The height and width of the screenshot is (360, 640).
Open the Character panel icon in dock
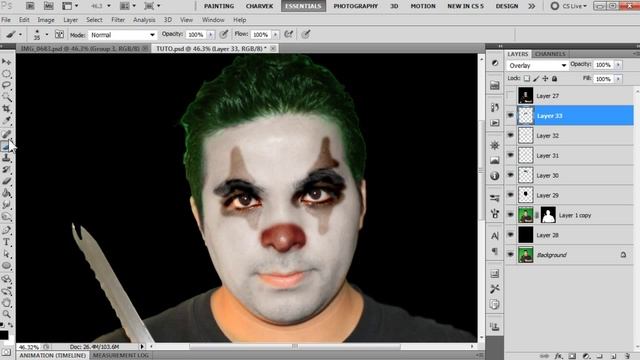click(495, 236)
